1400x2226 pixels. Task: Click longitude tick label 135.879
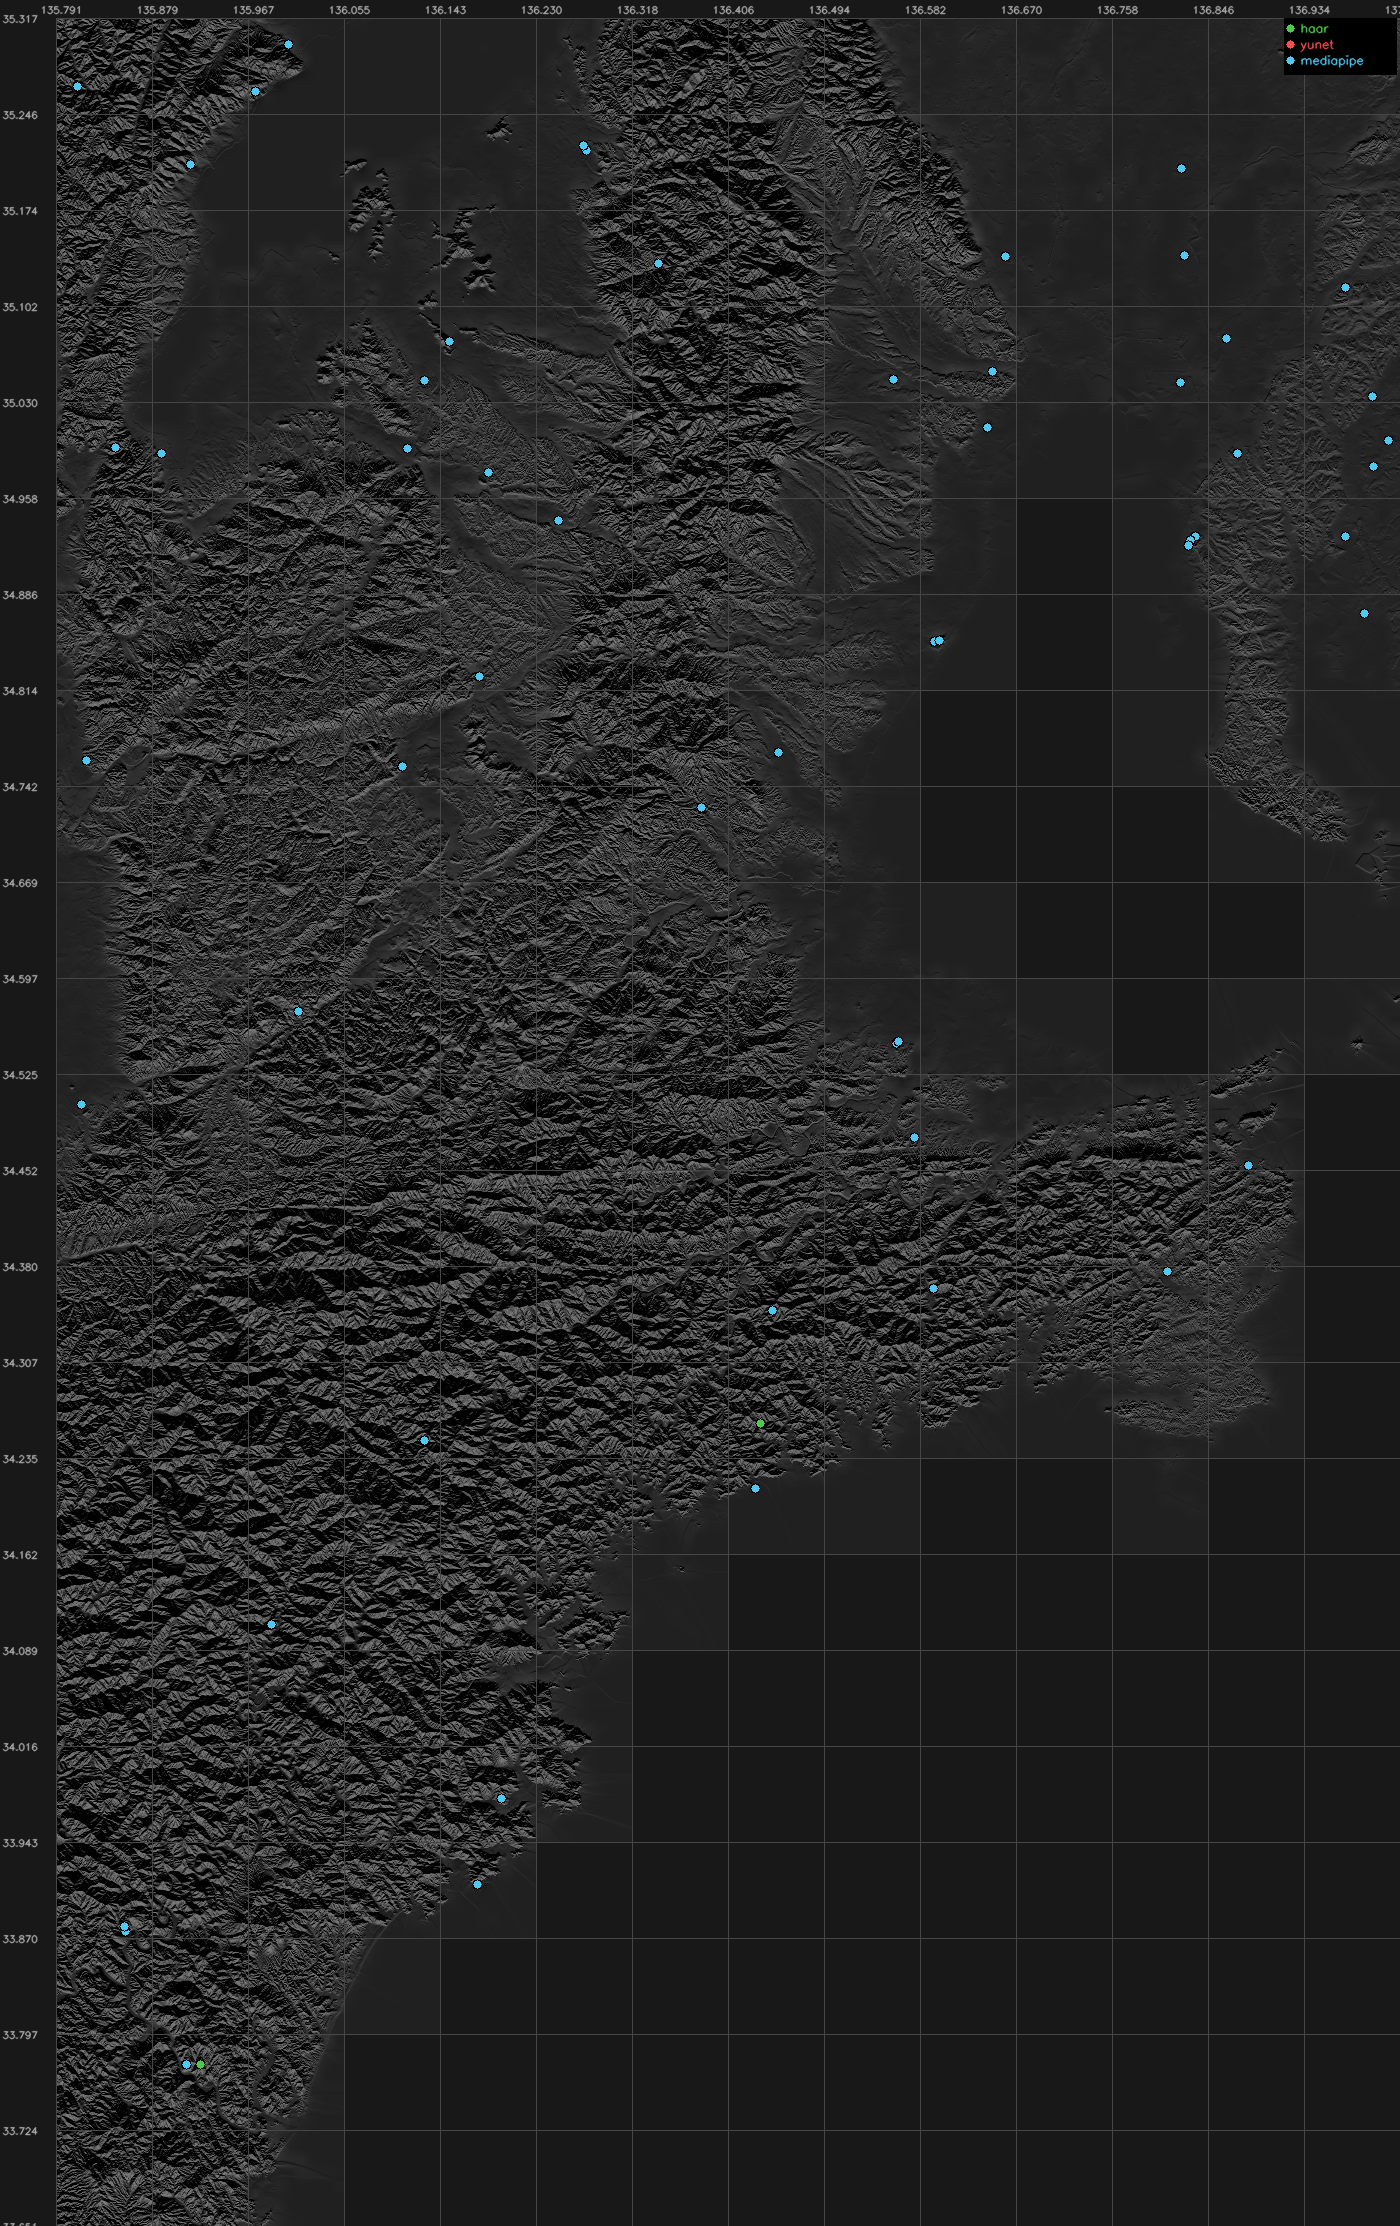157,10
